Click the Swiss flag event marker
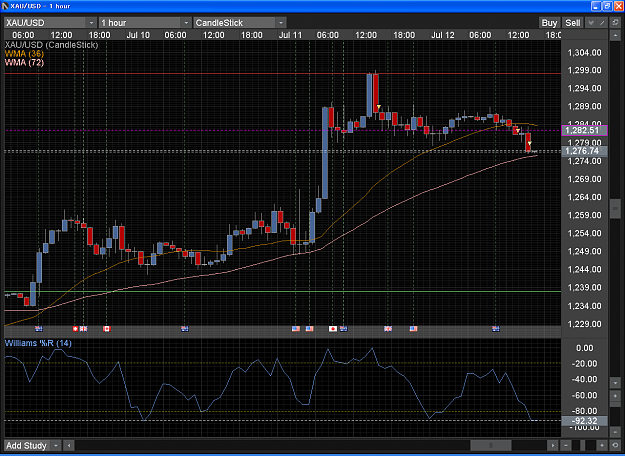Screen dimensions: 625x456 [x=75, y=329]
